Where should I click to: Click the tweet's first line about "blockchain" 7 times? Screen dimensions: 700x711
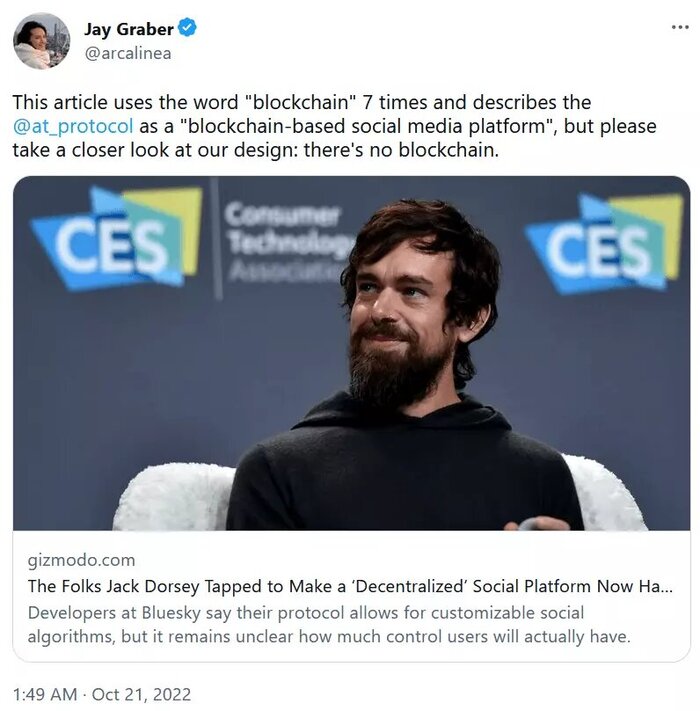coord(301,103)
